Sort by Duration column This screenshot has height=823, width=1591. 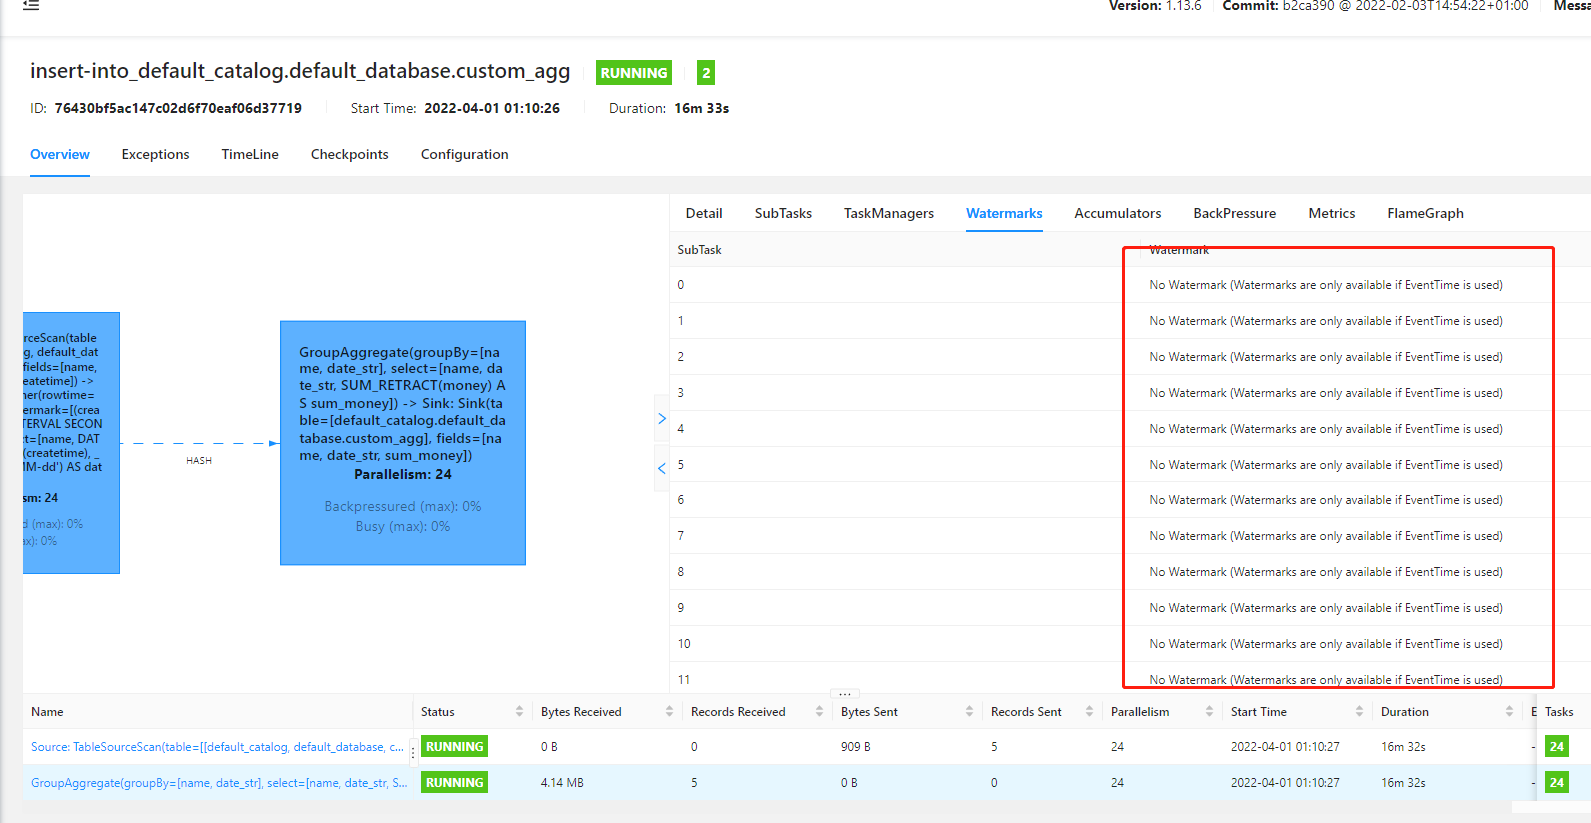point(1509,711)
